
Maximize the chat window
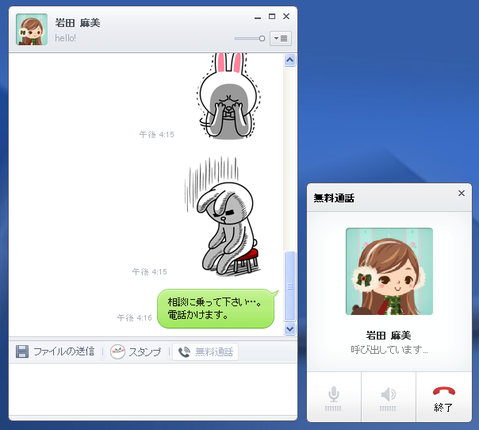272,16
